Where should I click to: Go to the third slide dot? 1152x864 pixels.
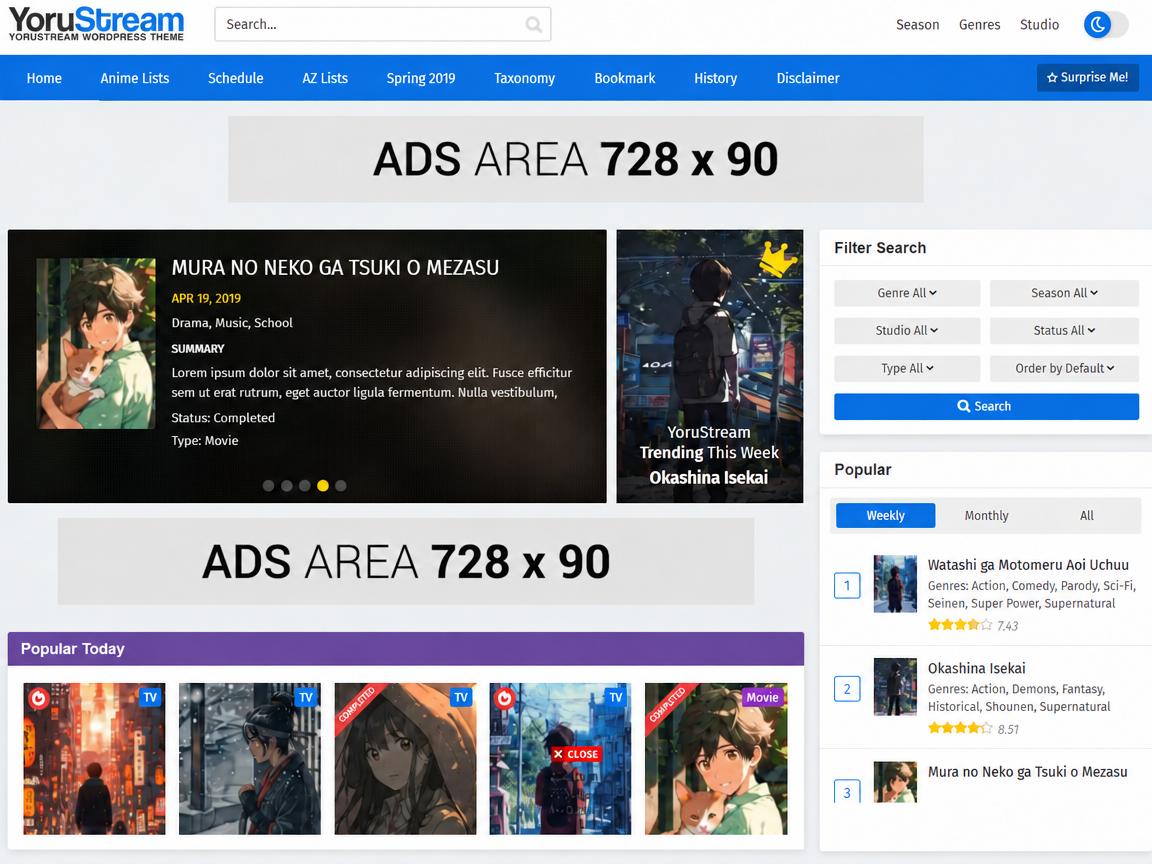coord(304,486)
